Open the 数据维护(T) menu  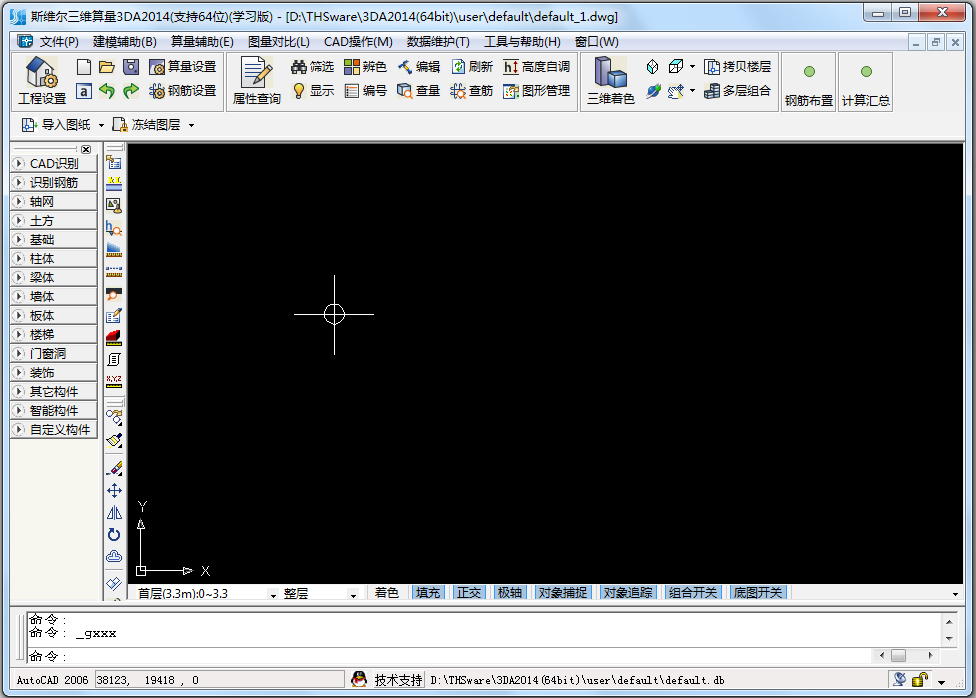coord(438,41)
